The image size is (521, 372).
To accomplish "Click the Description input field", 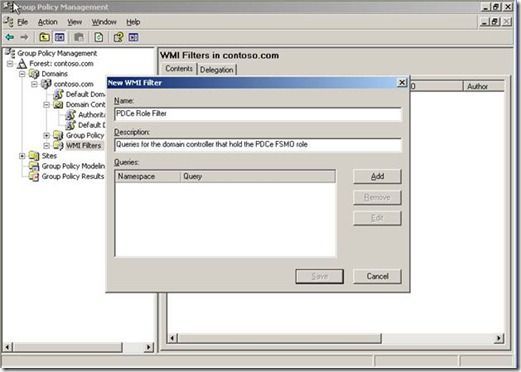I will [258, 145].
